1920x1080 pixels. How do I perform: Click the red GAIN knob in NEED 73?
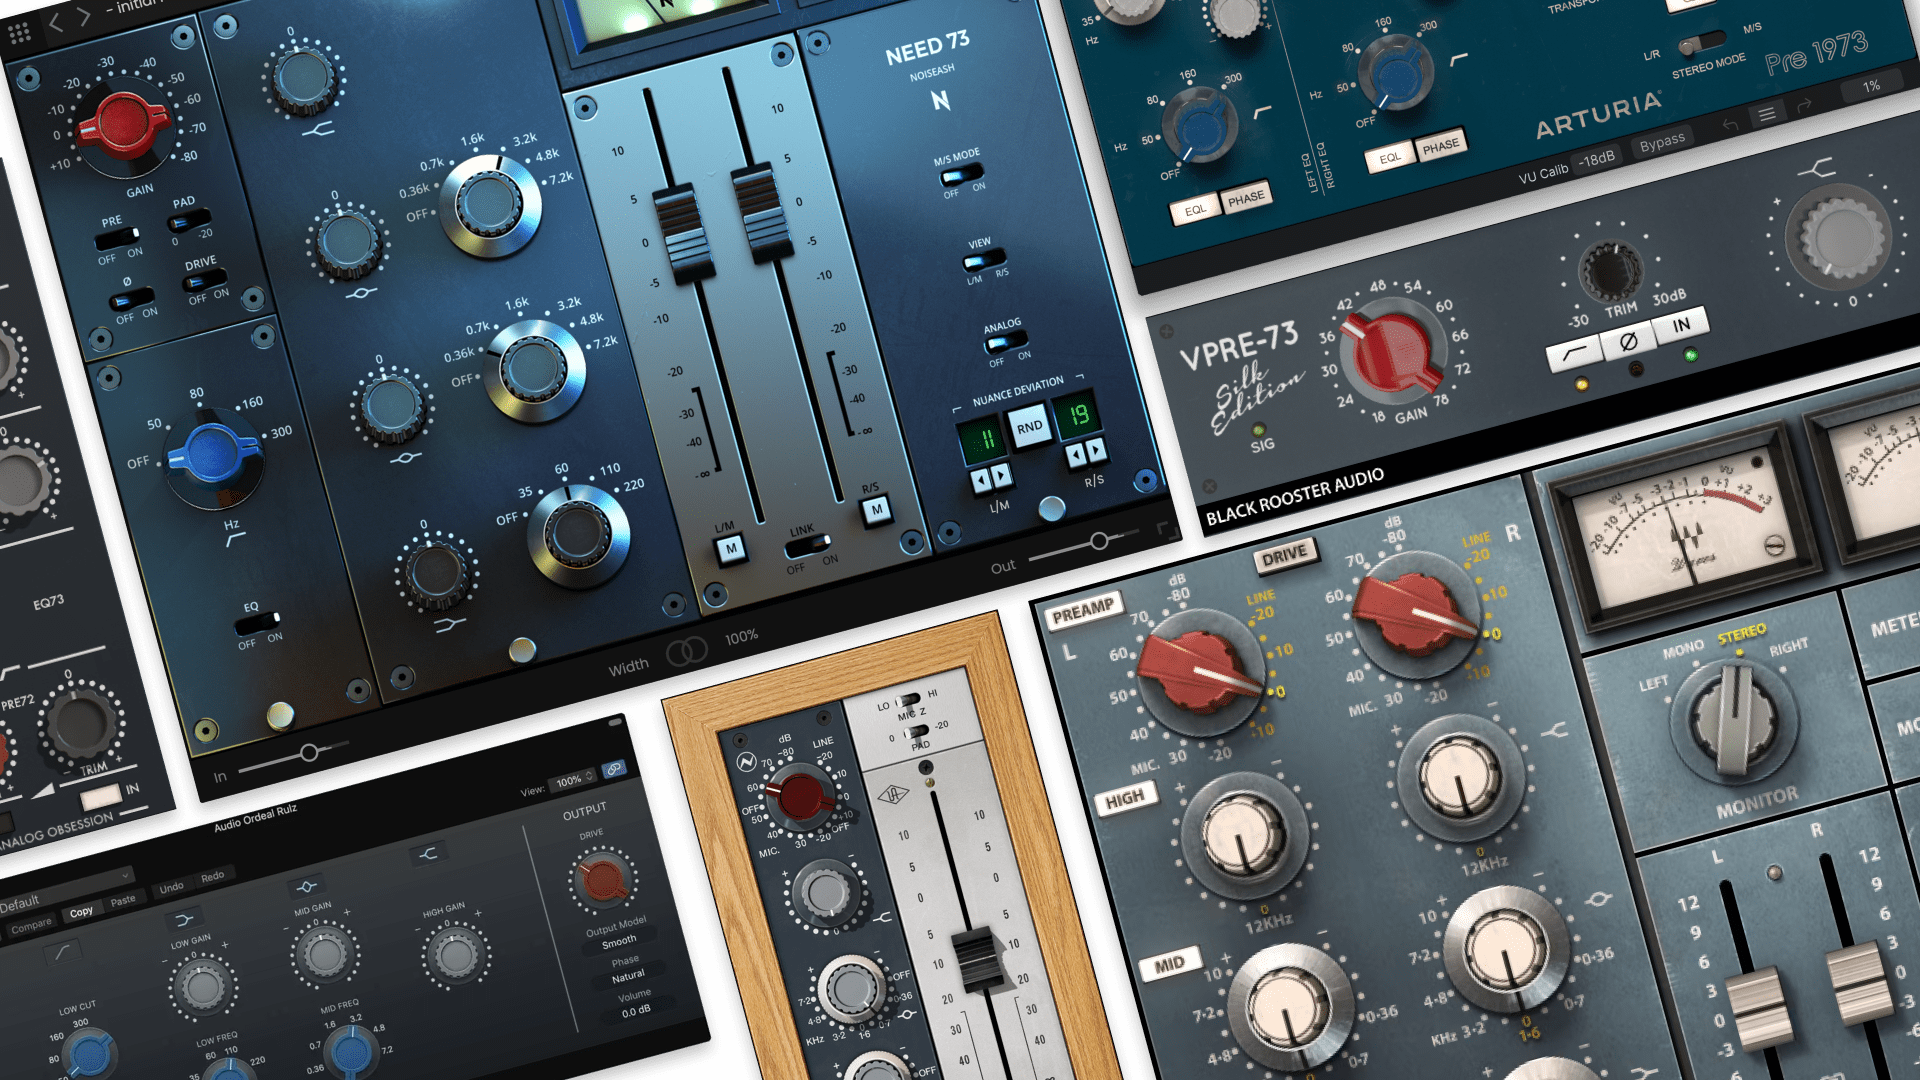pos(124,126)
